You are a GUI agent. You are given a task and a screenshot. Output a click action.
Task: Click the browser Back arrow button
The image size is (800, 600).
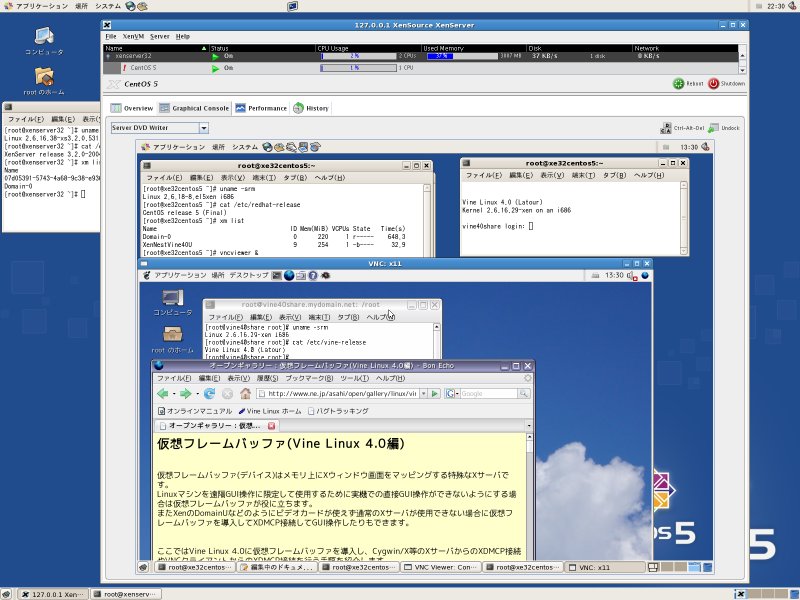pyautogui.click(x=163, y=393)
